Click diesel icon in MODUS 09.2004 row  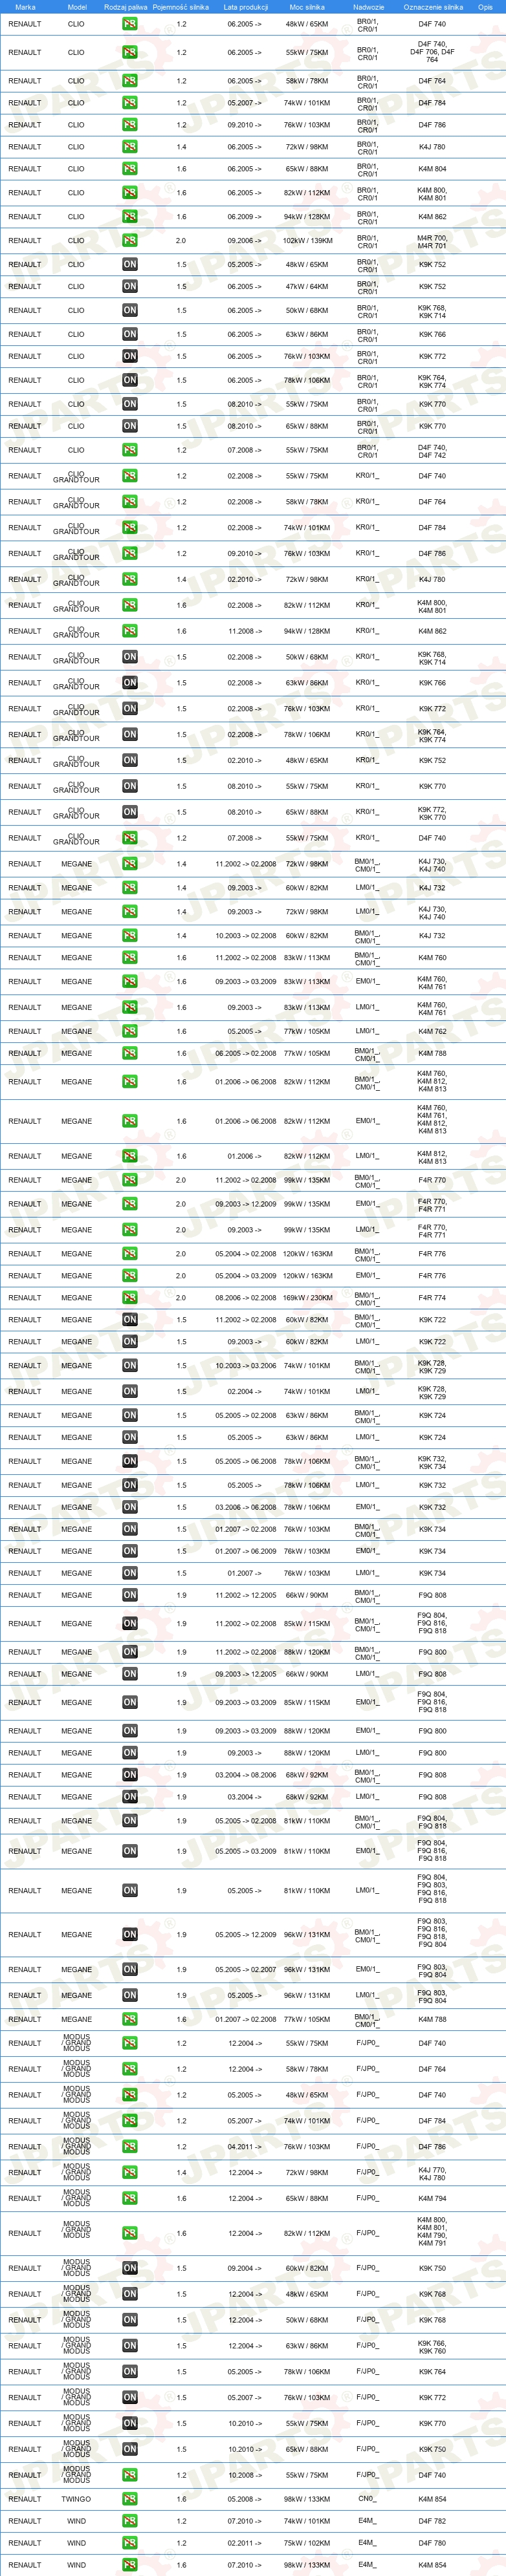[130, 2269]
